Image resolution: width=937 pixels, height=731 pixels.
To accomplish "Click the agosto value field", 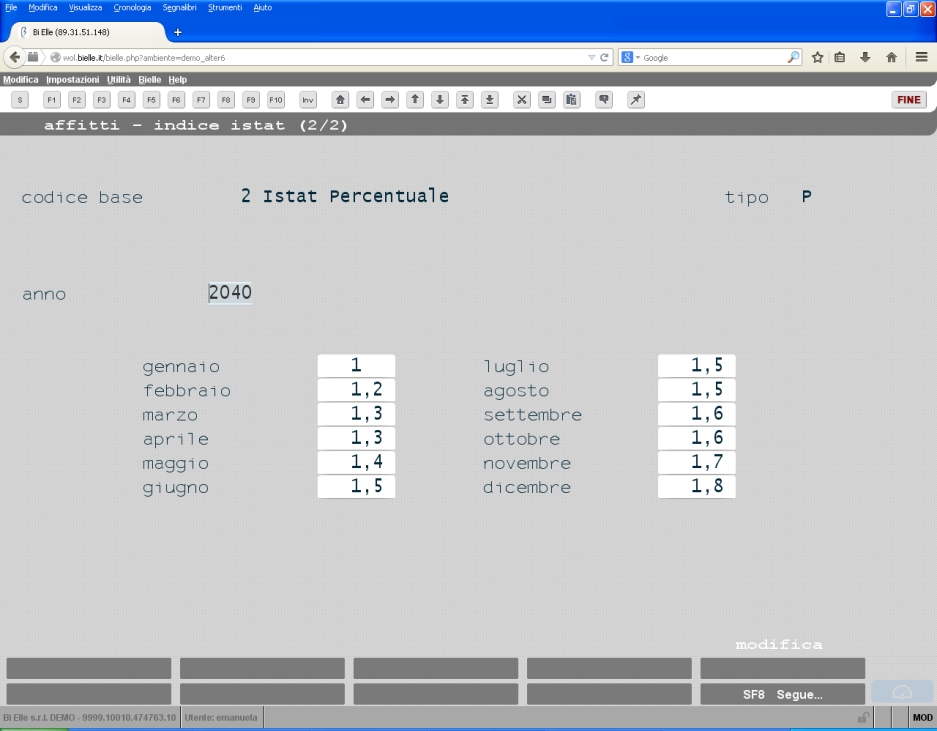I will tap(697, 390).
